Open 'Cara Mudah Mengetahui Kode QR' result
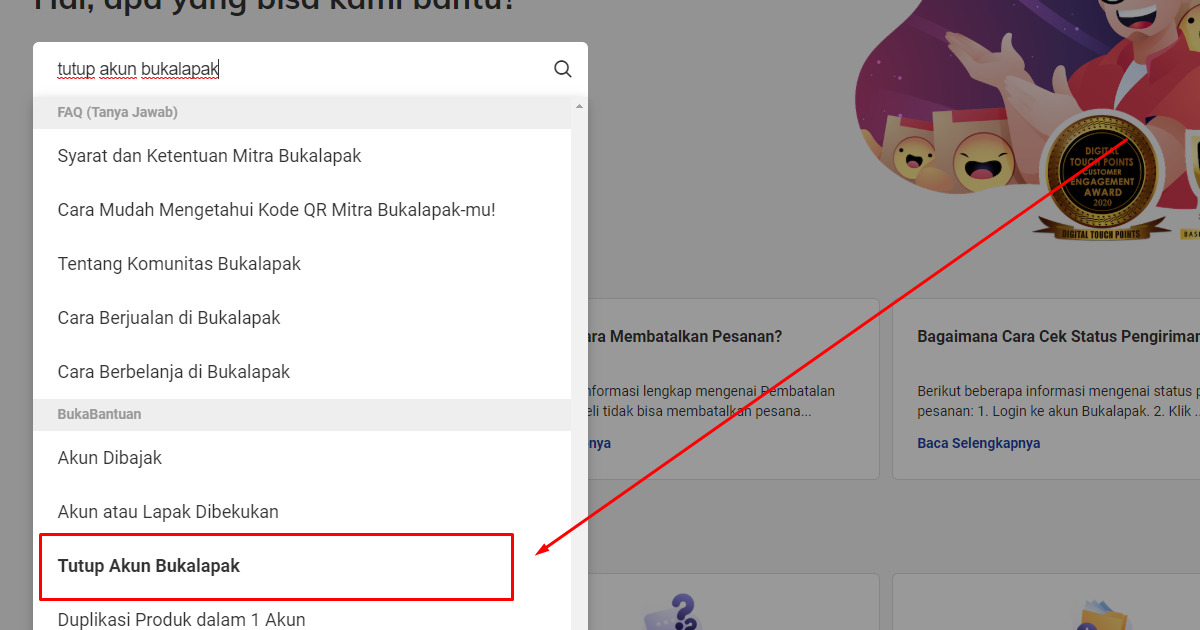The image size is (1200, 630). click(302, 210)
